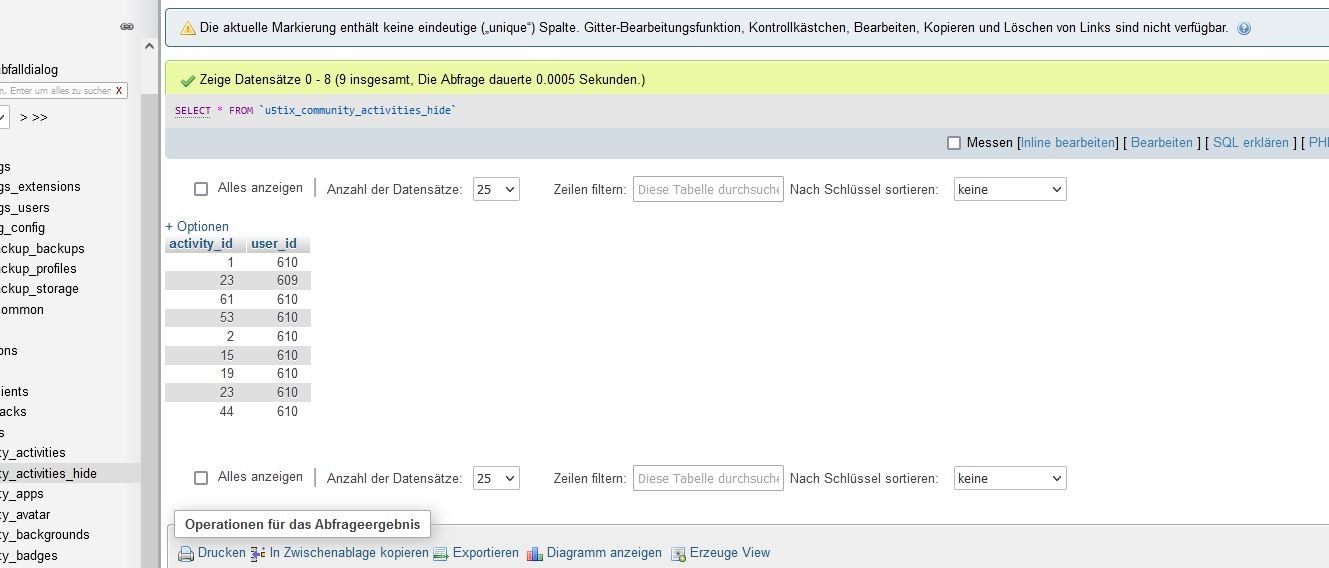Click the copy to clipboard icon
Screen dimensions: 1329x568
click(x=258, y=554)
